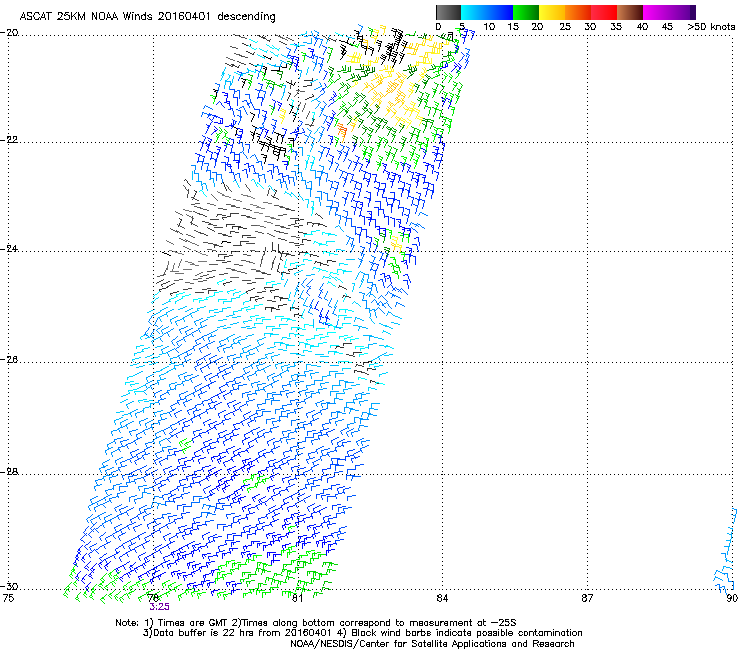The width and height of the screenshot is (740, 650).
Task: Click the '81' longitude axis label
Action: click(297, 598)
